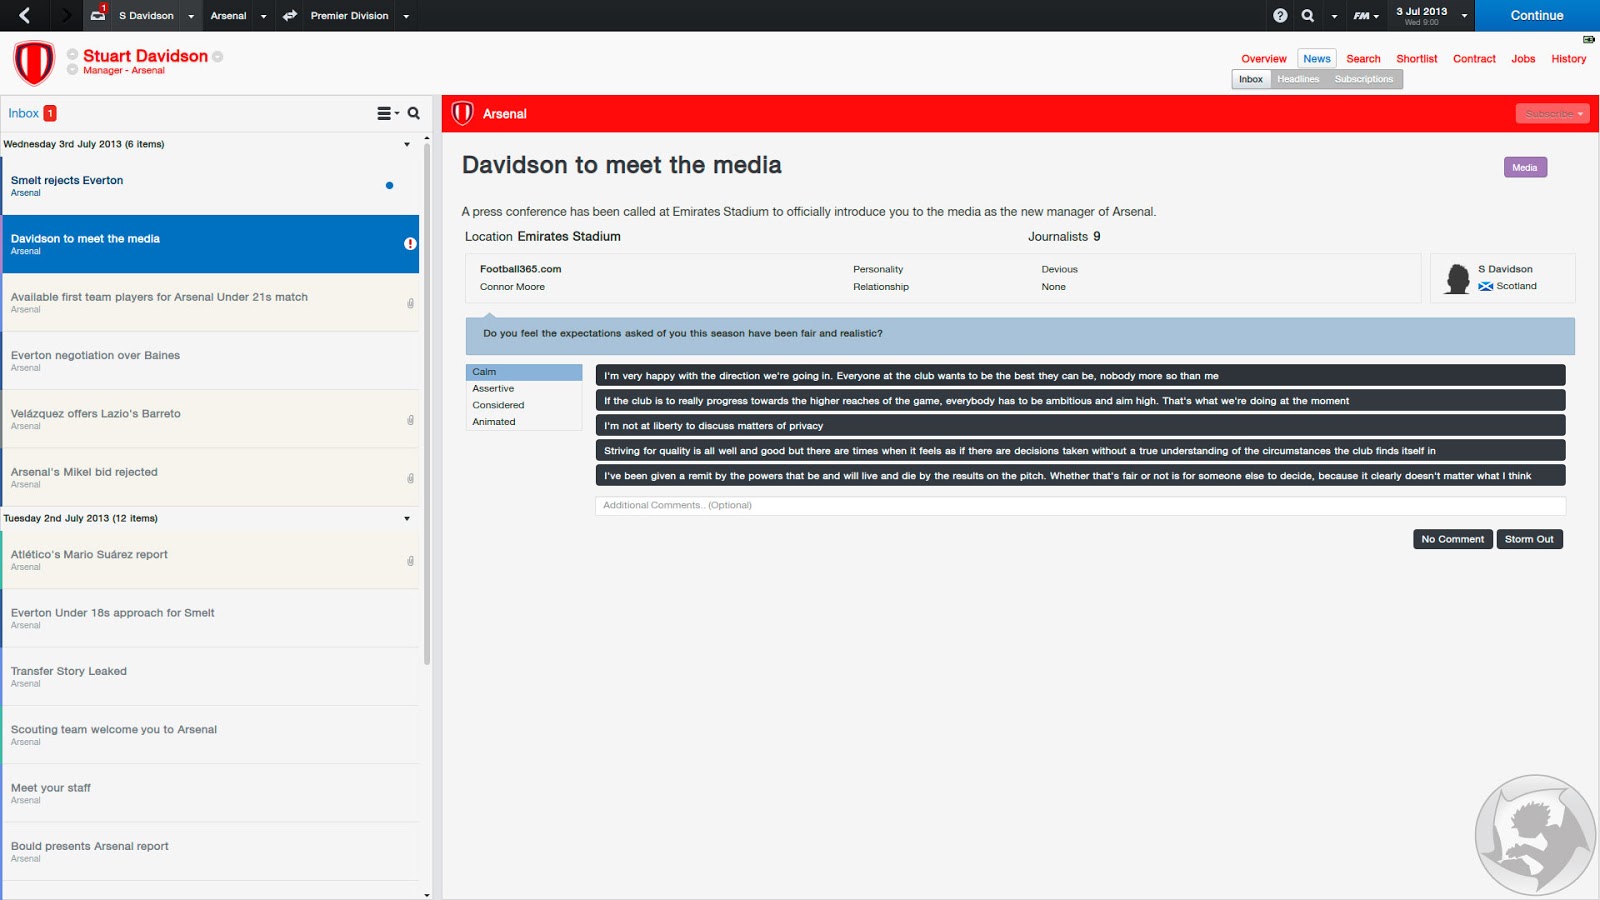The width and height of the screenshot is (1600, 900).
Task: Open the FM menu logo
Action: pyautogui.click(x=1362, y=15)
